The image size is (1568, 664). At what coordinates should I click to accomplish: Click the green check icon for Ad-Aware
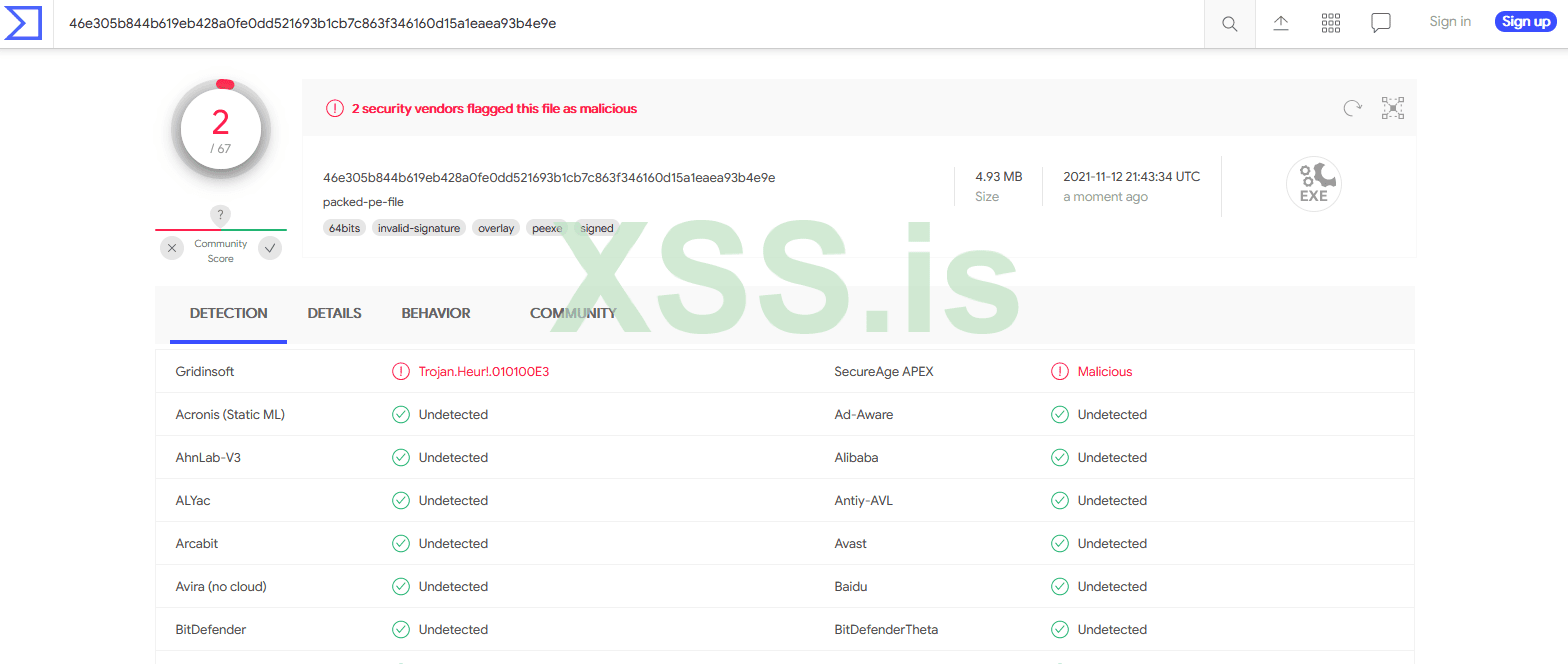1060,414
